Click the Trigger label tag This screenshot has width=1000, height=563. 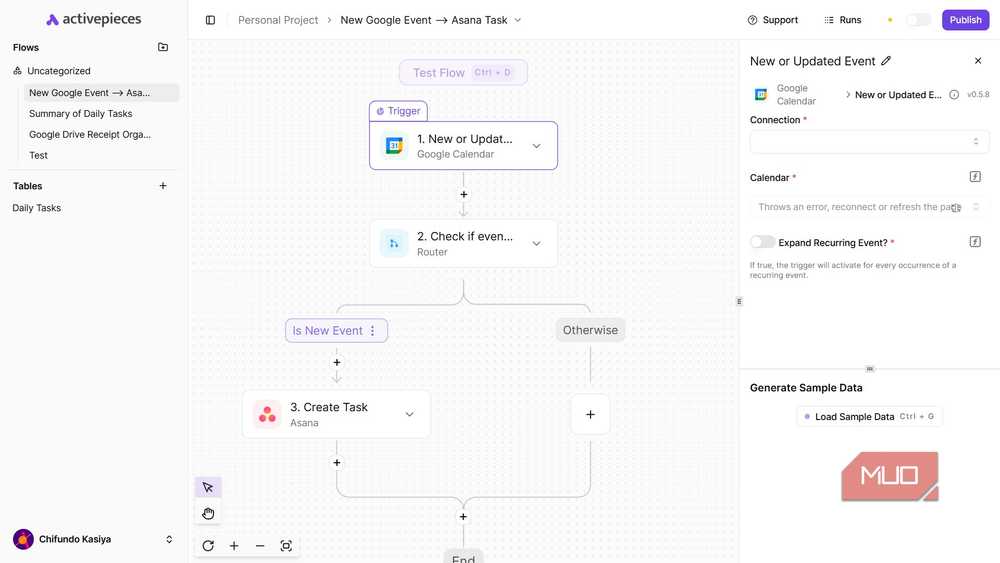point(398,111)
